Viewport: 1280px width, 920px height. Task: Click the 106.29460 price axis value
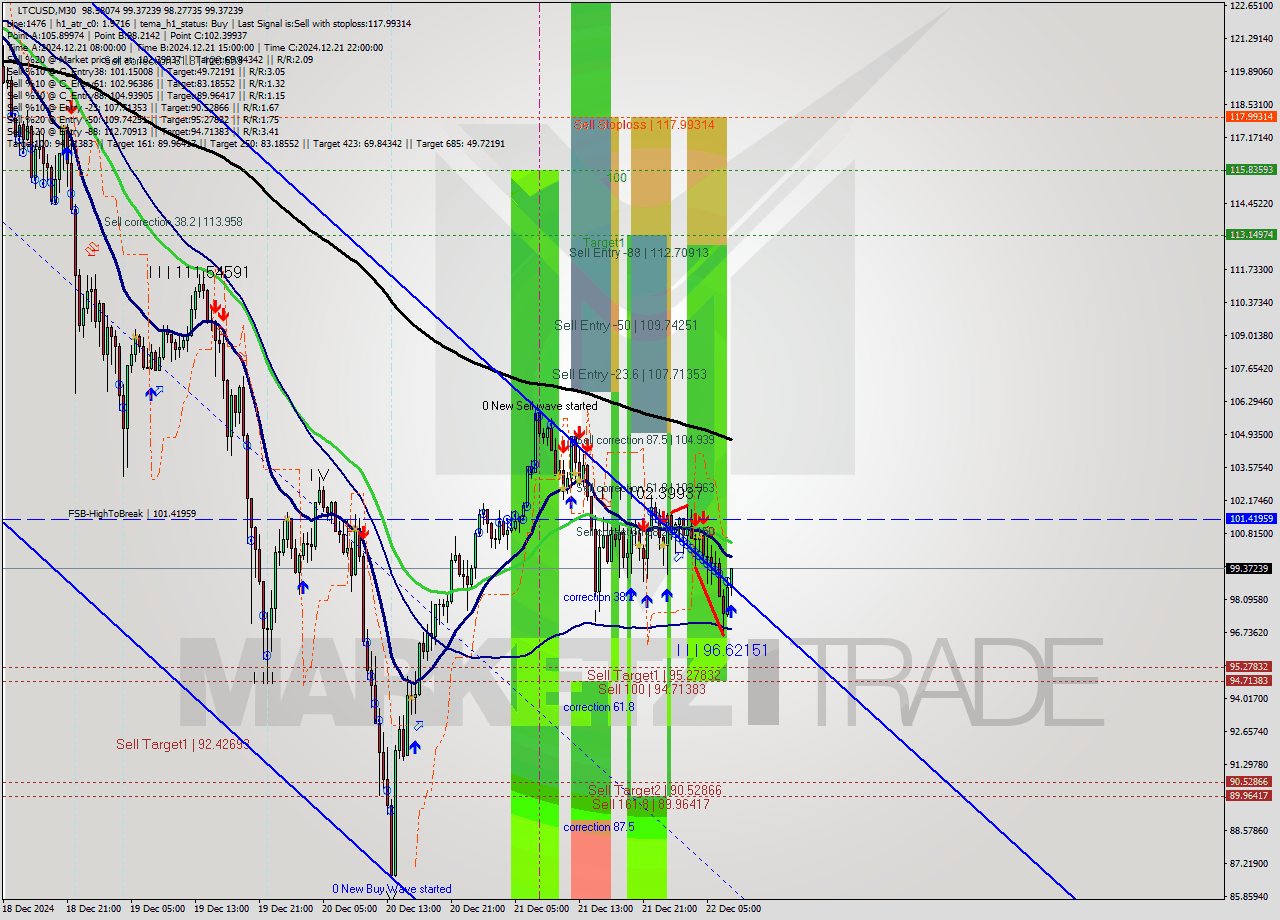(1250, 402)
